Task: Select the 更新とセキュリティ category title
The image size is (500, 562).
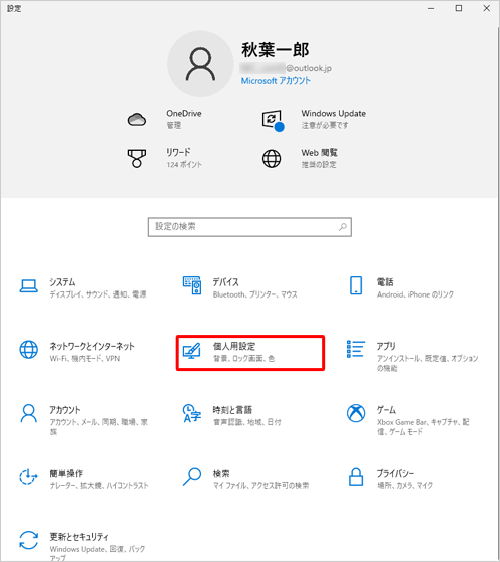Action: tap(79, 537)
